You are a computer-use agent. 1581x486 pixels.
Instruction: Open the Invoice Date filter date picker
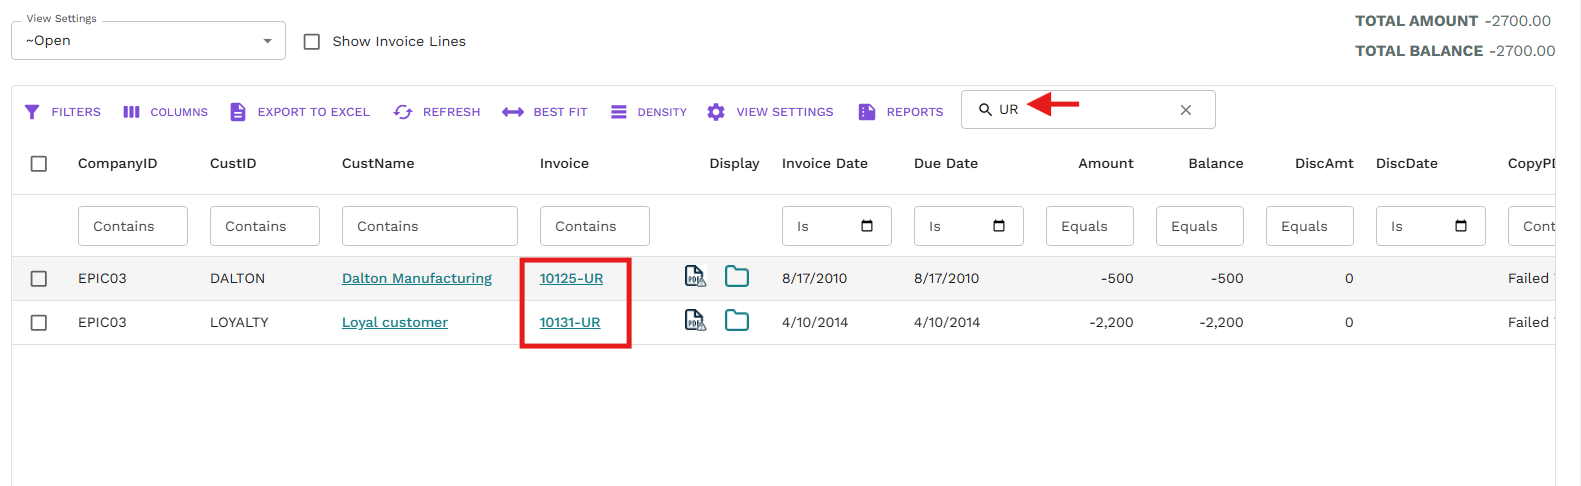867,226
